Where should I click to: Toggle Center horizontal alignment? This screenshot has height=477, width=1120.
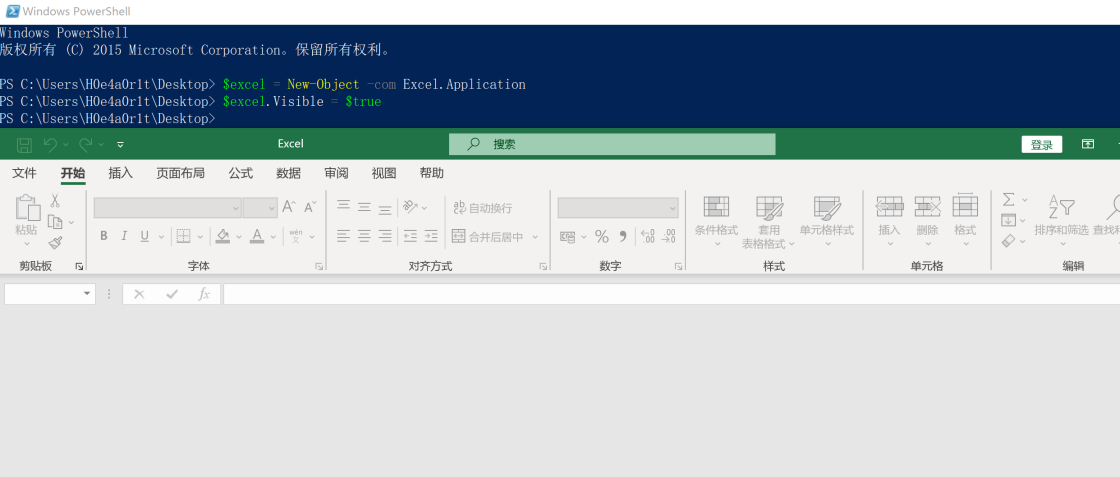[364, 236]
